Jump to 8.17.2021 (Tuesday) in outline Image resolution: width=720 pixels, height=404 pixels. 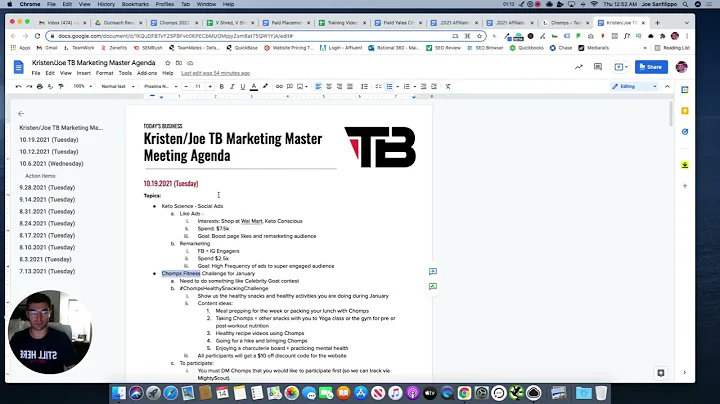point(47,235)
